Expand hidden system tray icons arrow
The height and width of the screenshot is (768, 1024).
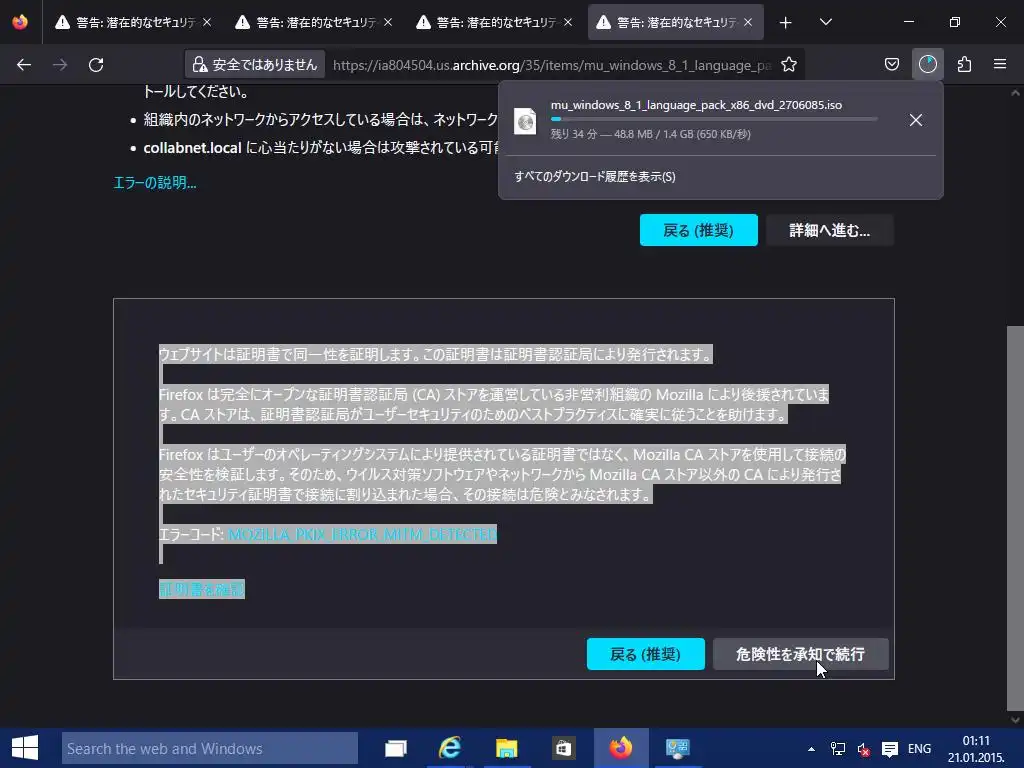pos(811,749)
